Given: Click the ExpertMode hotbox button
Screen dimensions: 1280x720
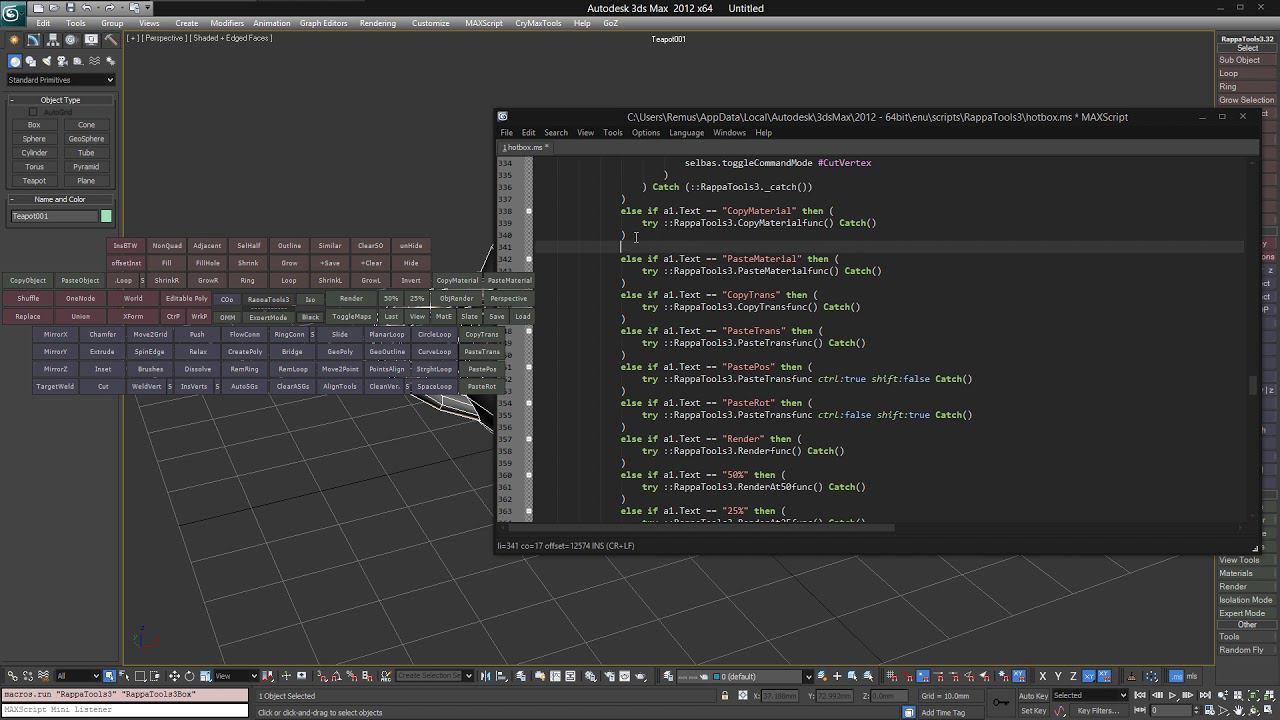Looking at the screenshot, I should (267, 317).
